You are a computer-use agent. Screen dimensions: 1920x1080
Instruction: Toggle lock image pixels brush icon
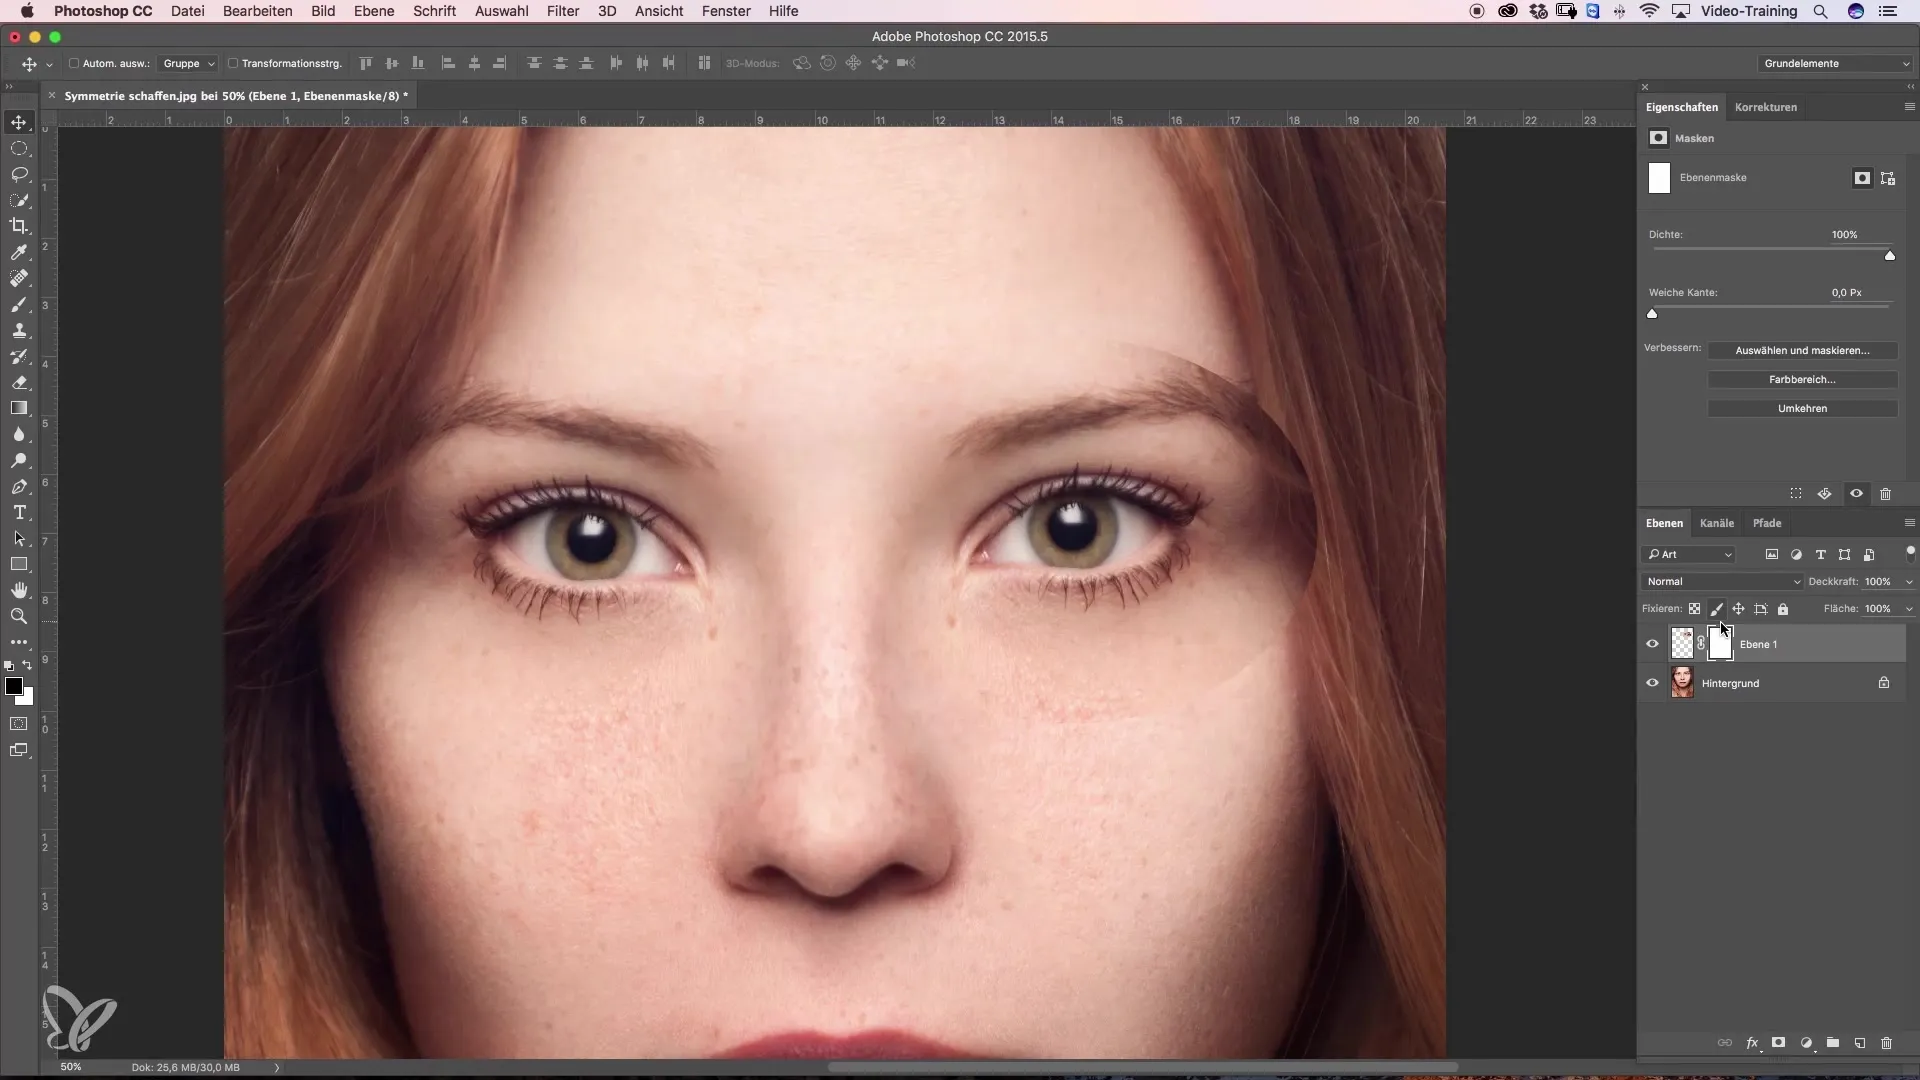[1716, 609]
